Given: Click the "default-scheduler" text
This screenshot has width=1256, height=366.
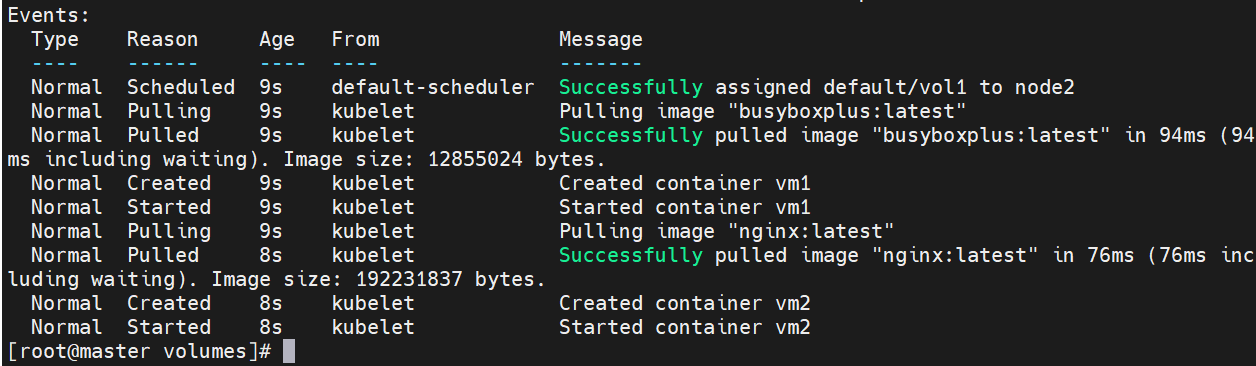Looking at the screenshot, I should 433,88.
